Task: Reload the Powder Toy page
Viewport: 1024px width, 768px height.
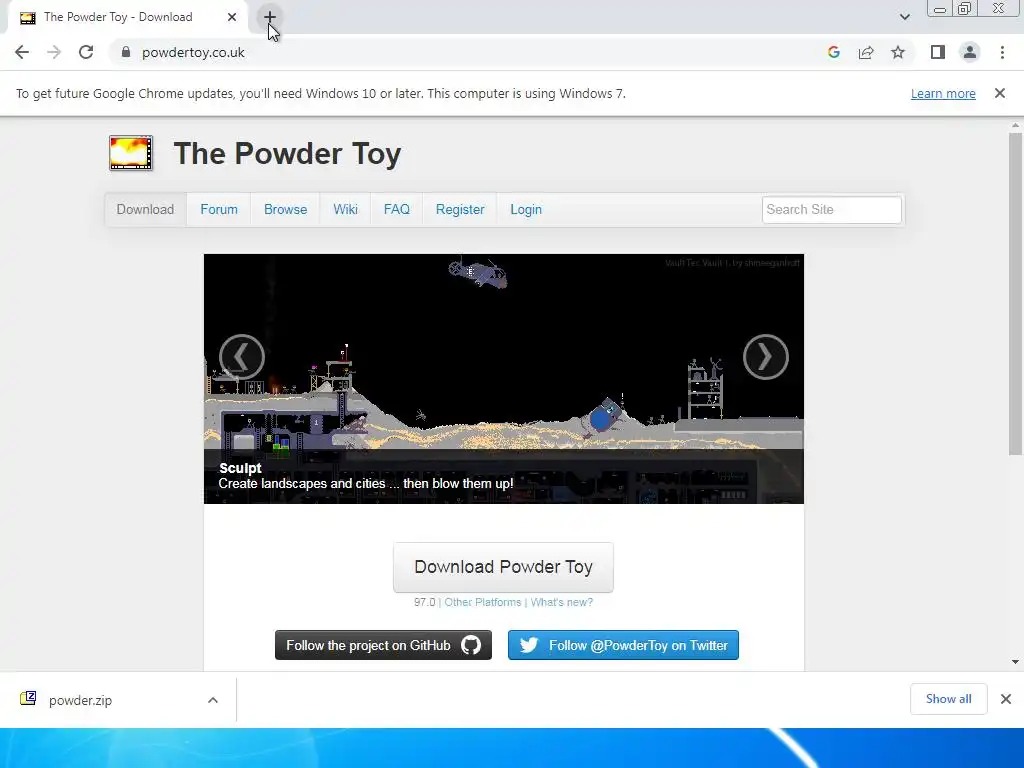Action: [86, 52]
